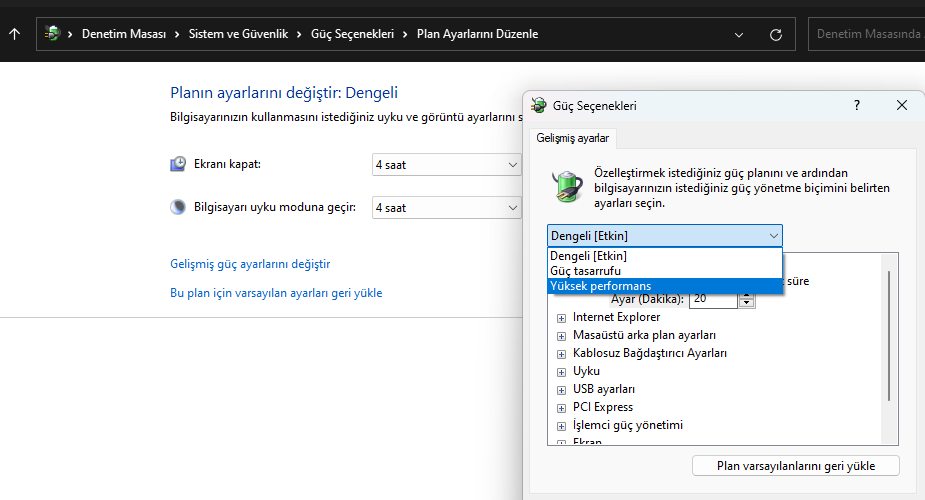
Task: Choose Güç tasarrufu power plan option
Action: (x=585, y=271)
